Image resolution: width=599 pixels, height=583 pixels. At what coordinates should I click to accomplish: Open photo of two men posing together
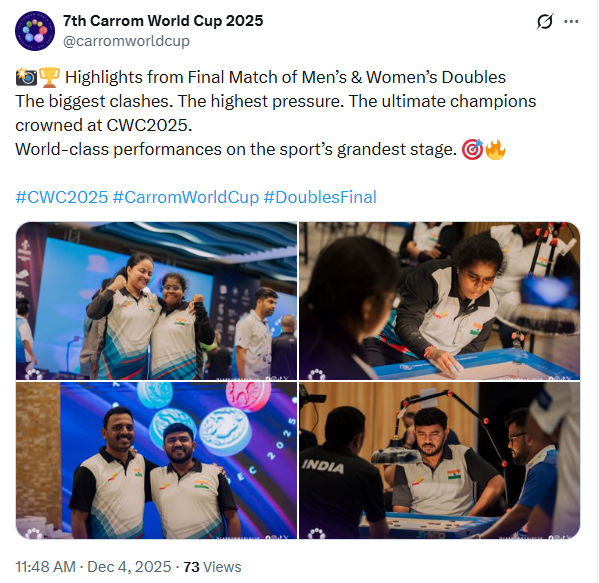156,460
